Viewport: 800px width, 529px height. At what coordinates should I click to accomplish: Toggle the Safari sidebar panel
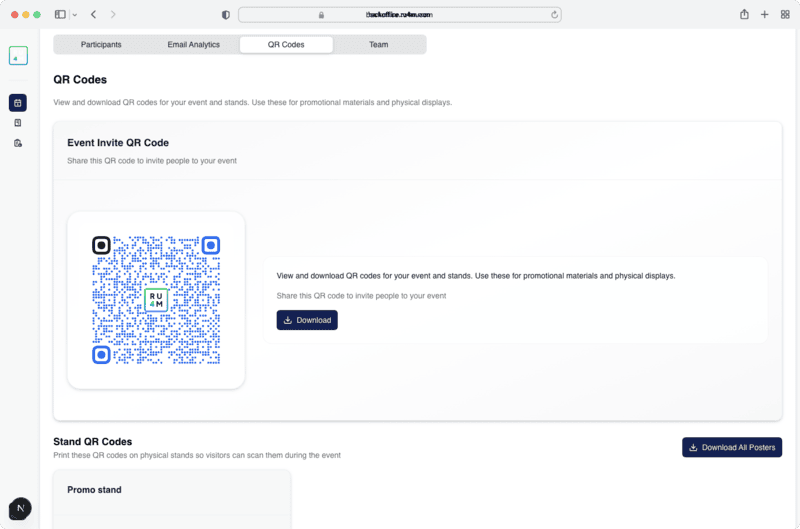tap(60, 15)
